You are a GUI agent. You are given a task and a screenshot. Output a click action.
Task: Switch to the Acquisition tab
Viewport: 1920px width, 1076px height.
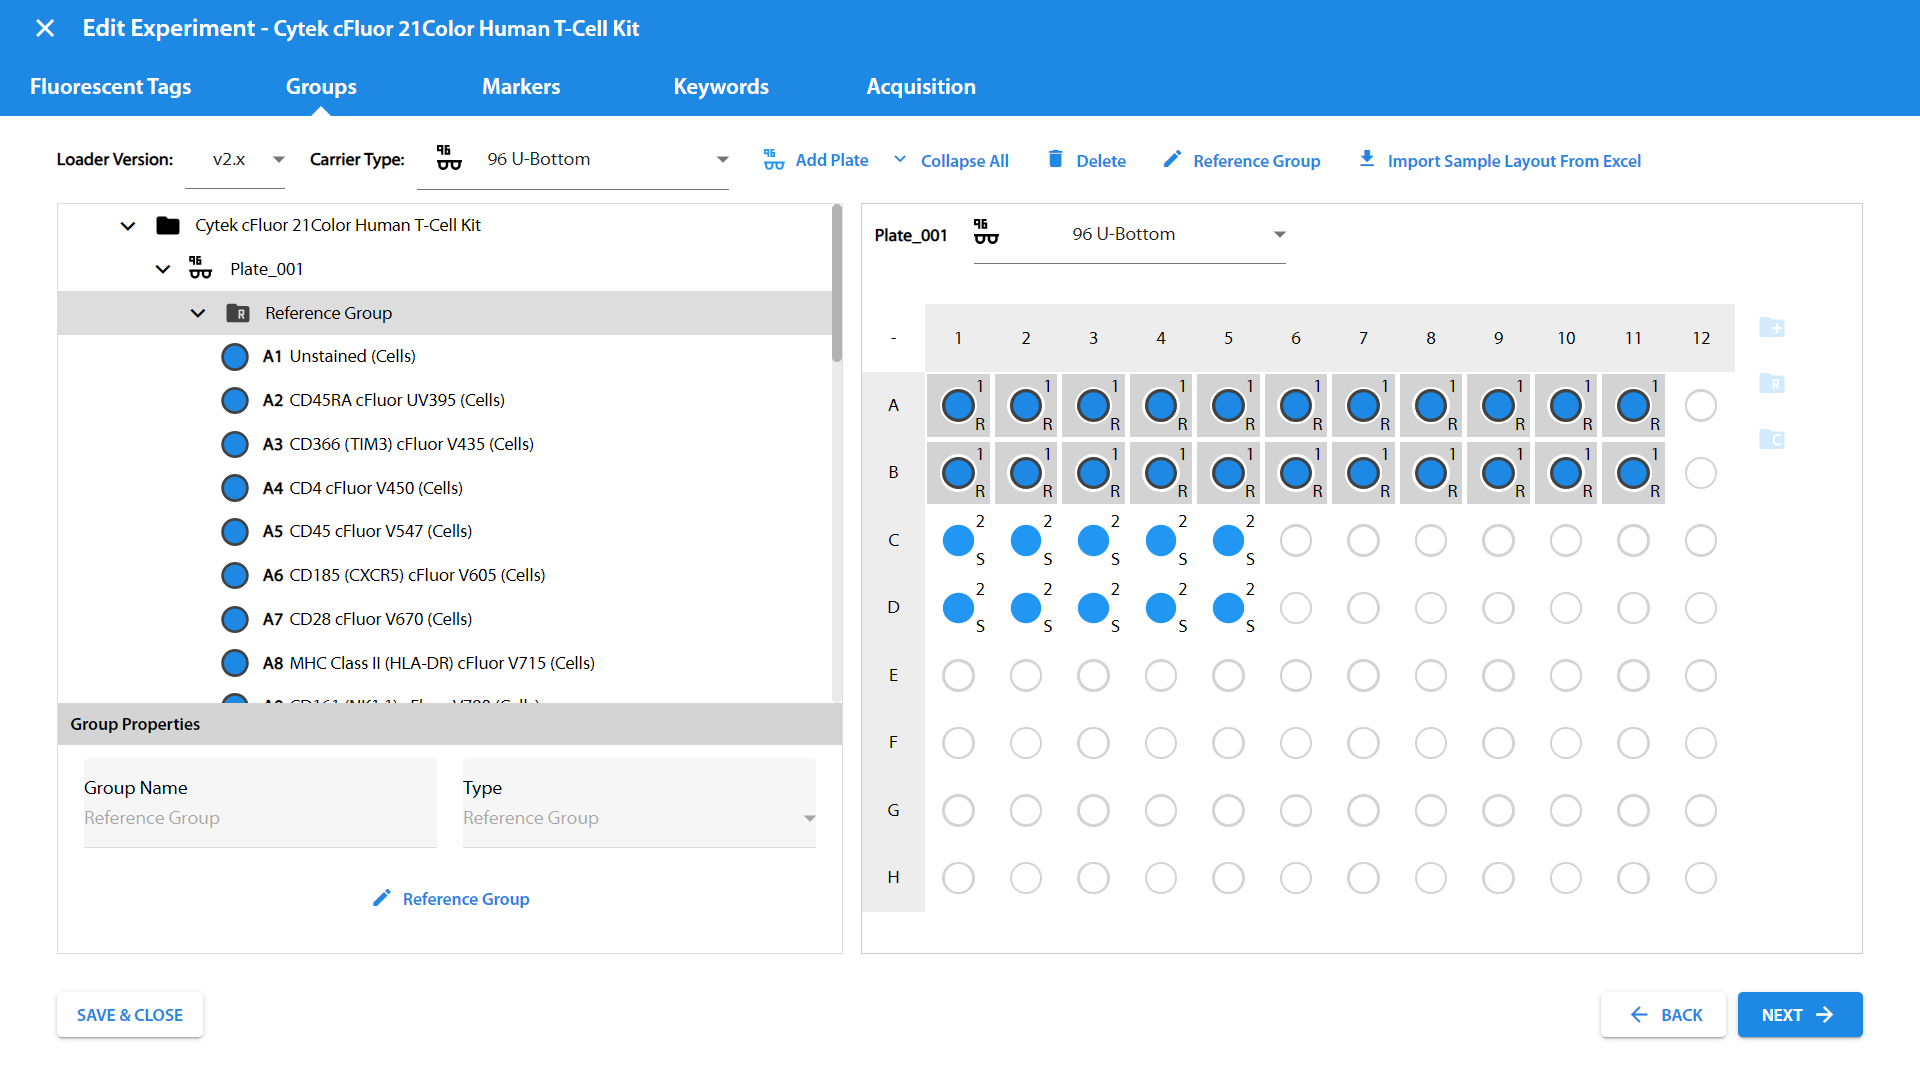[x=921, y=87]
